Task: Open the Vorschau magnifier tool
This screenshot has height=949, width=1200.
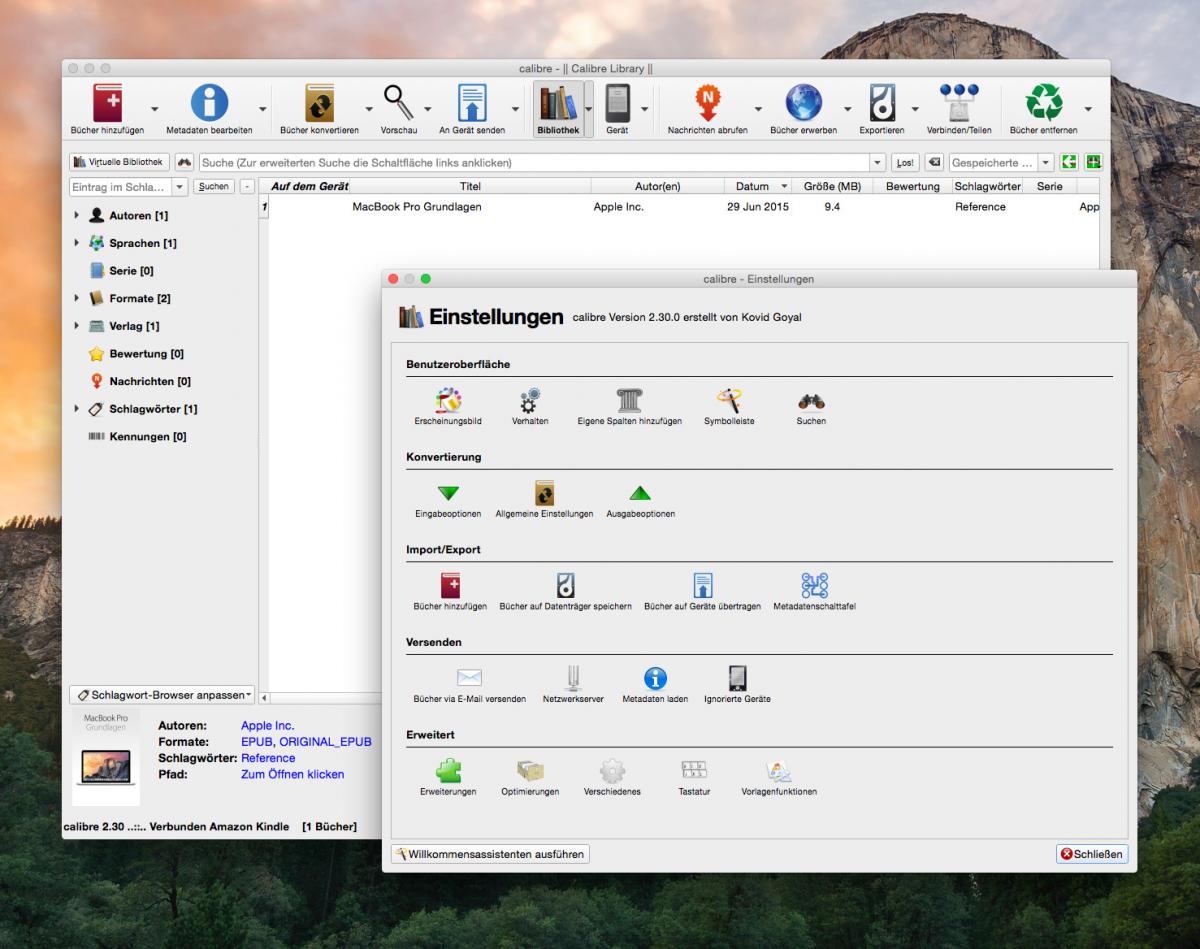Action: click(399, 103)
